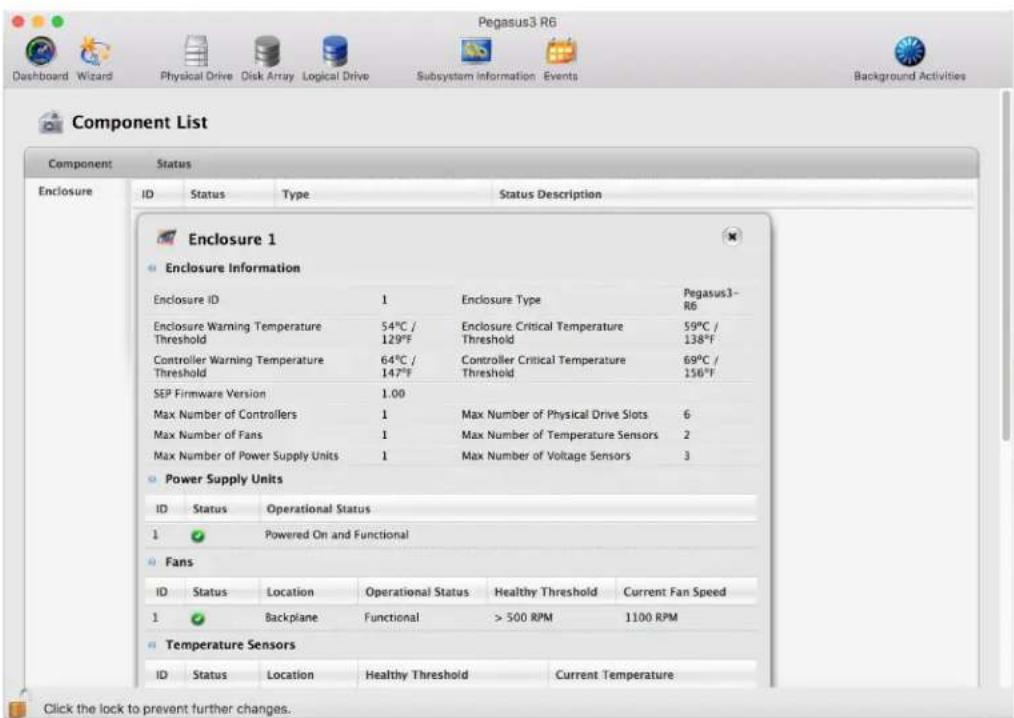Viewport: 1014px width, 718px height.
Task: Click the green zoom window button
Action: pyautogui.click(x=58, y=21)
